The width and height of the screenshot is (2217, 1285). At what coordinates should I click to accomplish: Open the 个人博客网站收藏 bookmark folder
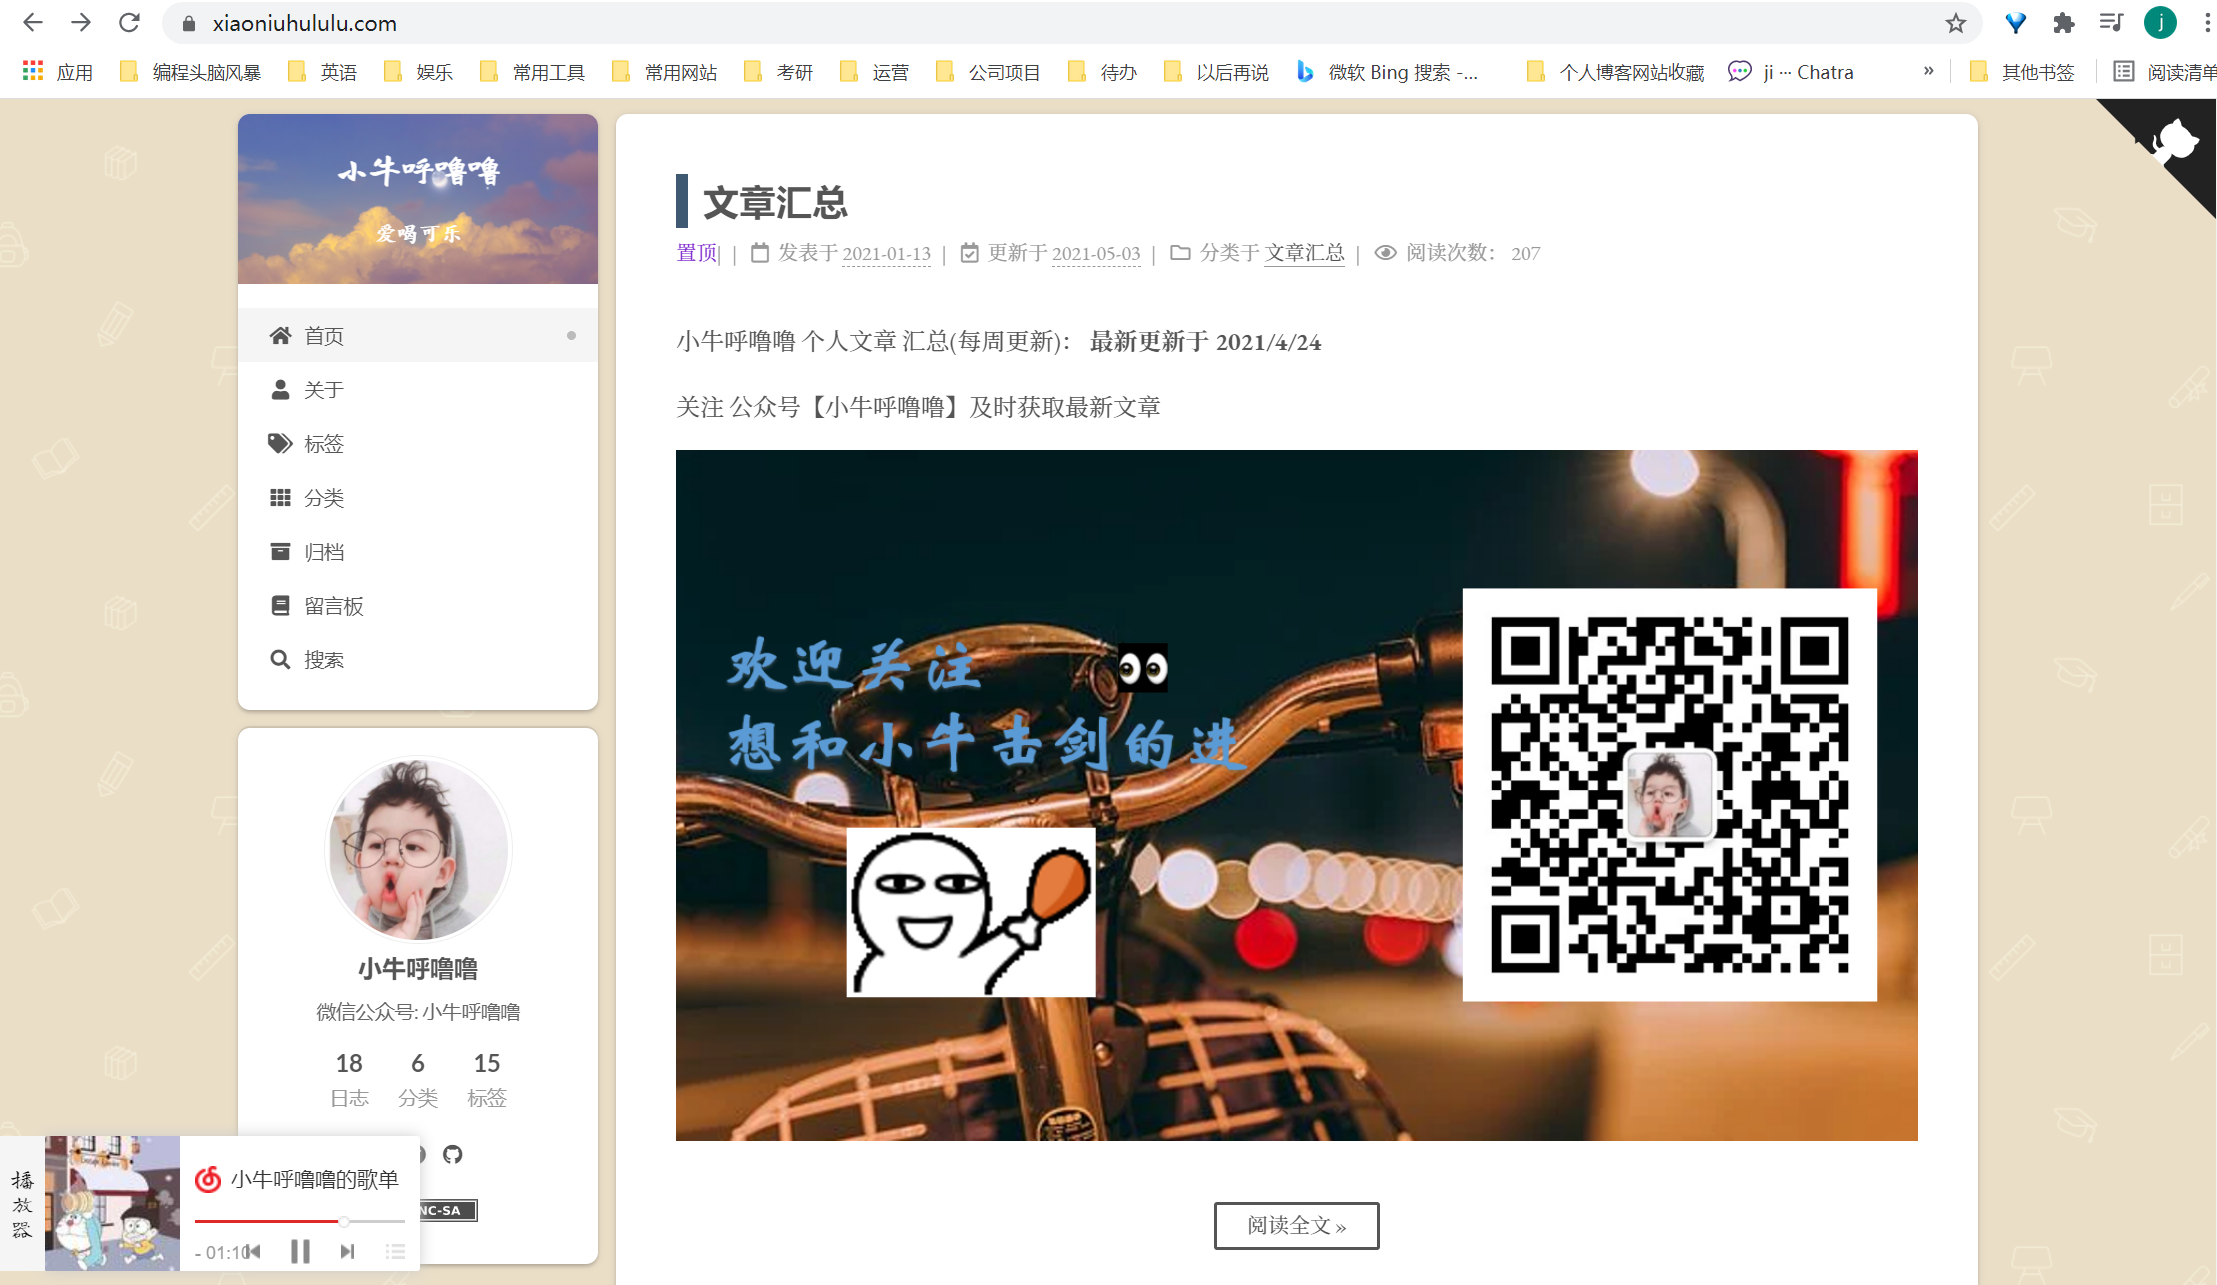point(1615,72)
